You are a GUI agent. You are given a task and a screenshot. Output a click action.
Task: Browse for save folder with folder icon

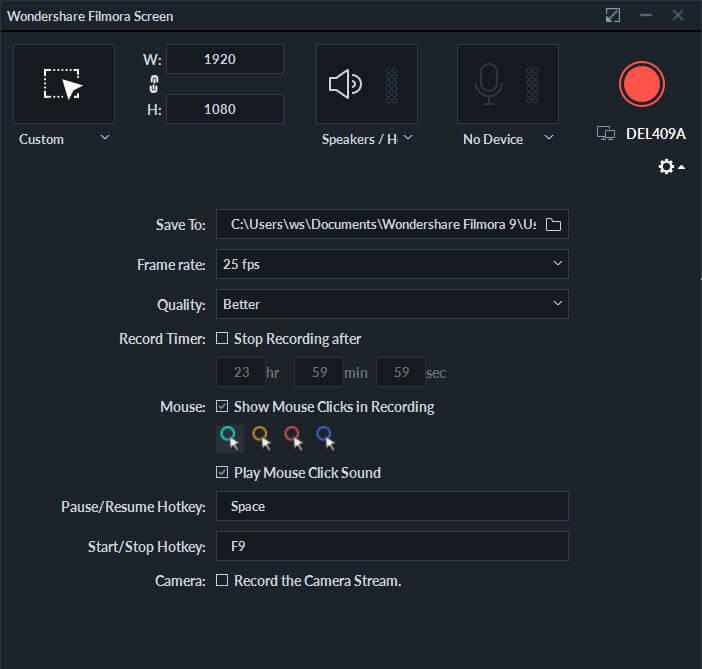[x=553, y=224]
